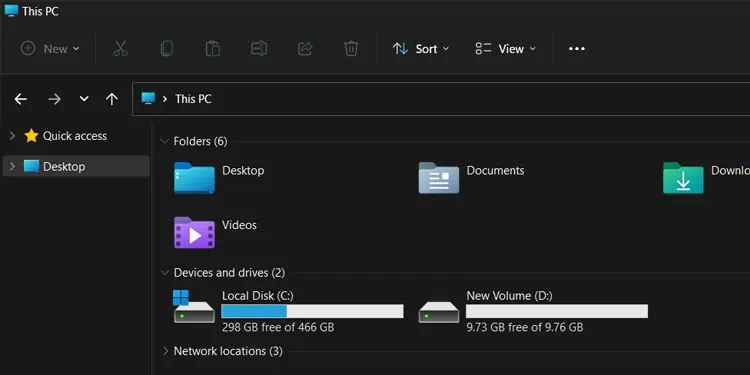Select Quick access in navigation pane
Viewport: 750px width, 375px height.
point(75,136)
